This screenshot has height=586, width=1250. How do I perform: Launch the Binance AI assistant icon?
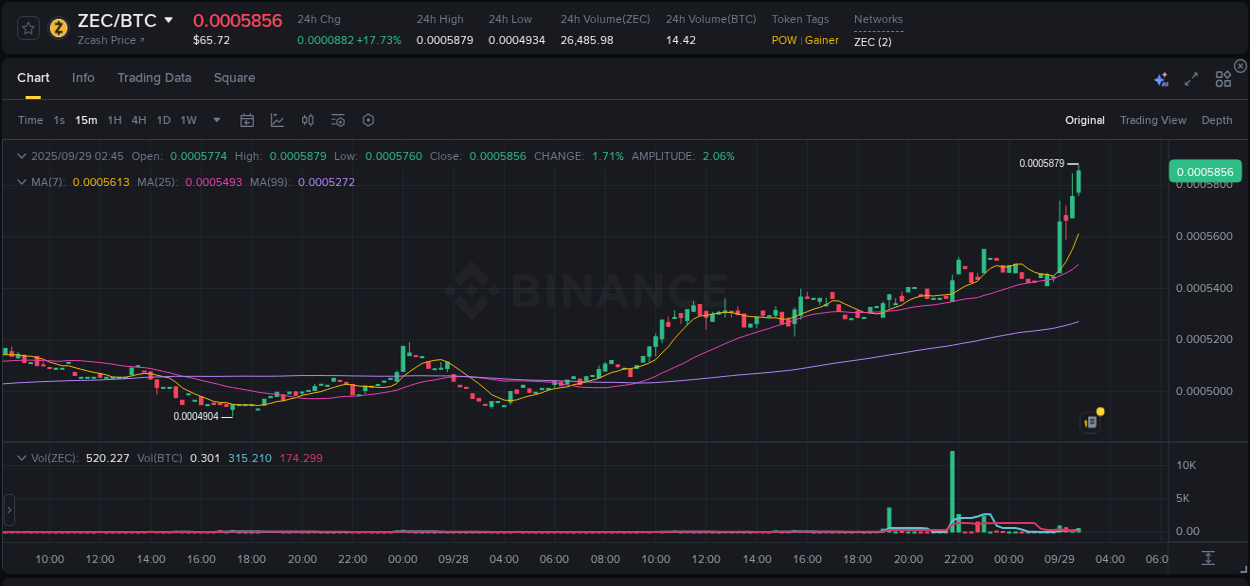(x=1160, y=77)
